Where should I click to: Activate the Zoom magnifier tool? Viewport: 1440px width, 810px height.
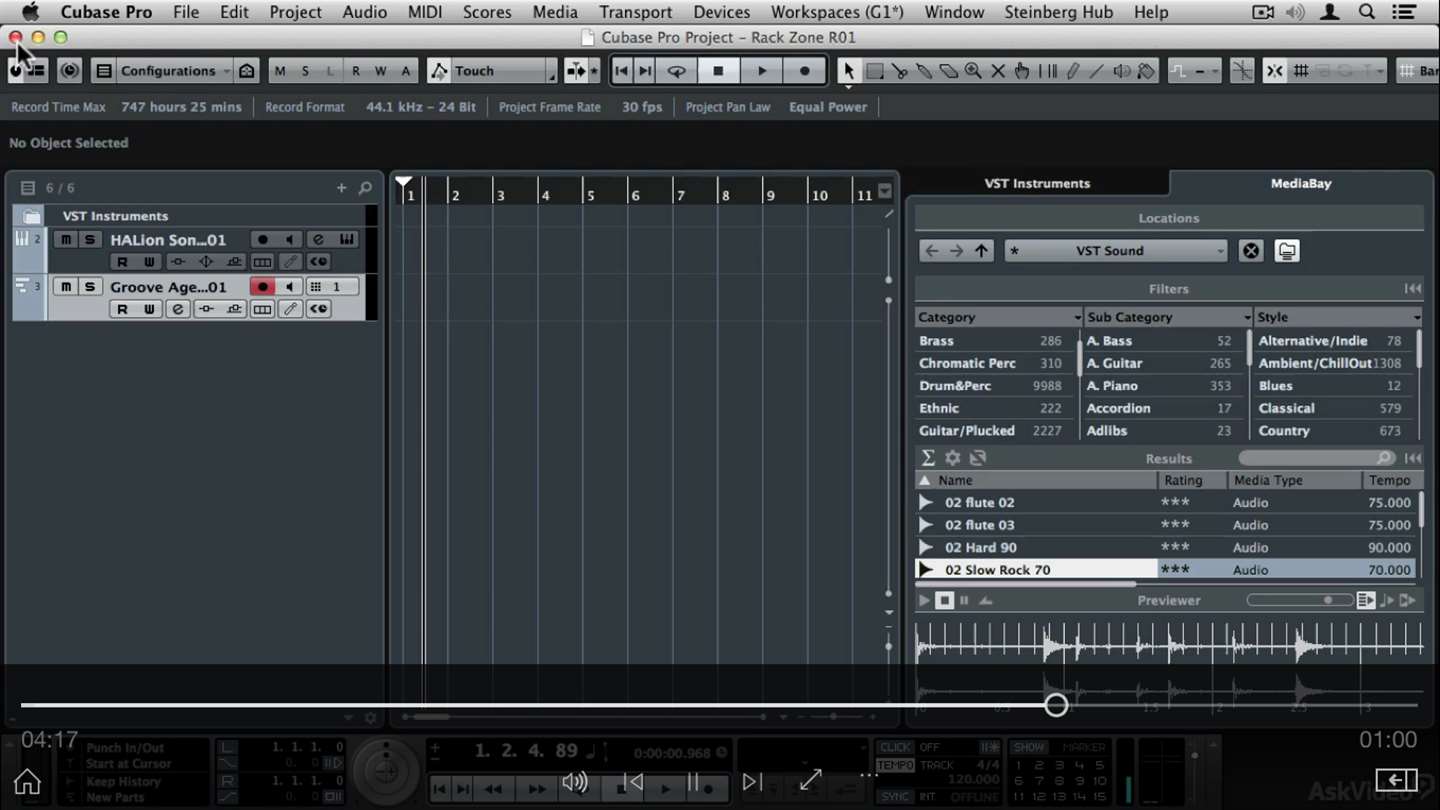click(x=973, y=71)
